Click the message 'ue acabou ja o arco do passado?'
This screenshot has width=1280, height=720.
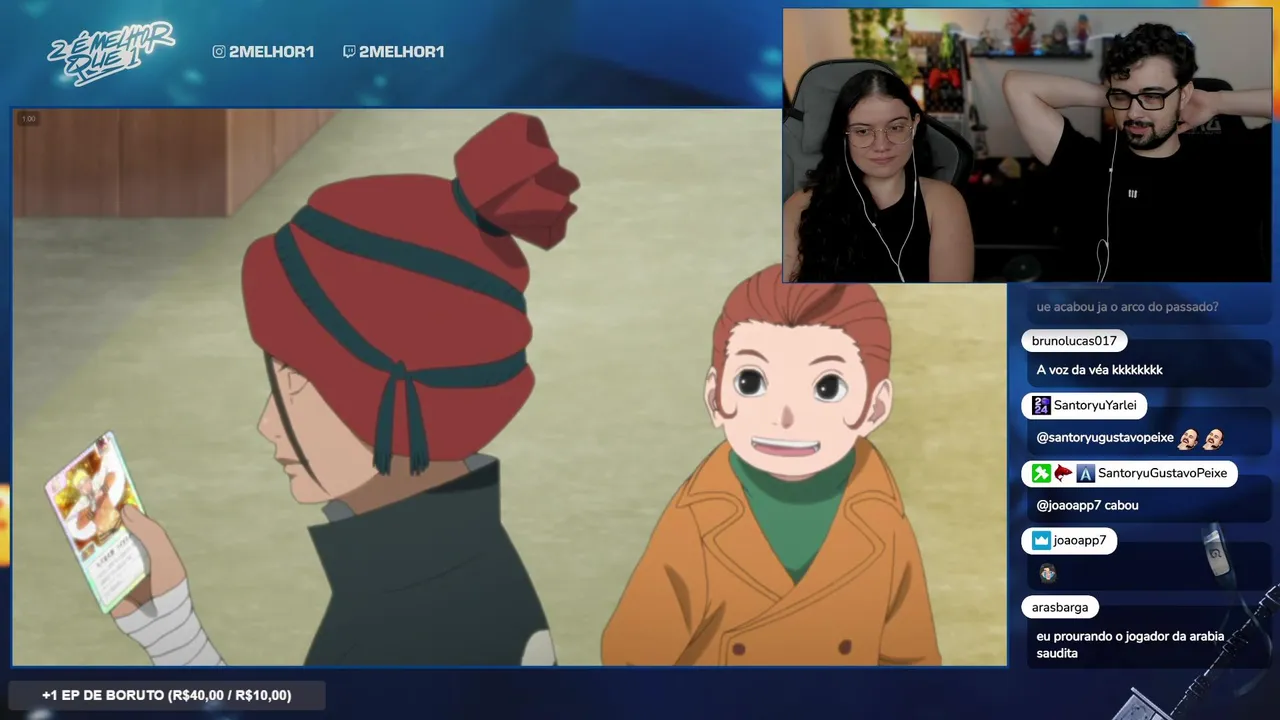coord(1127,307)
